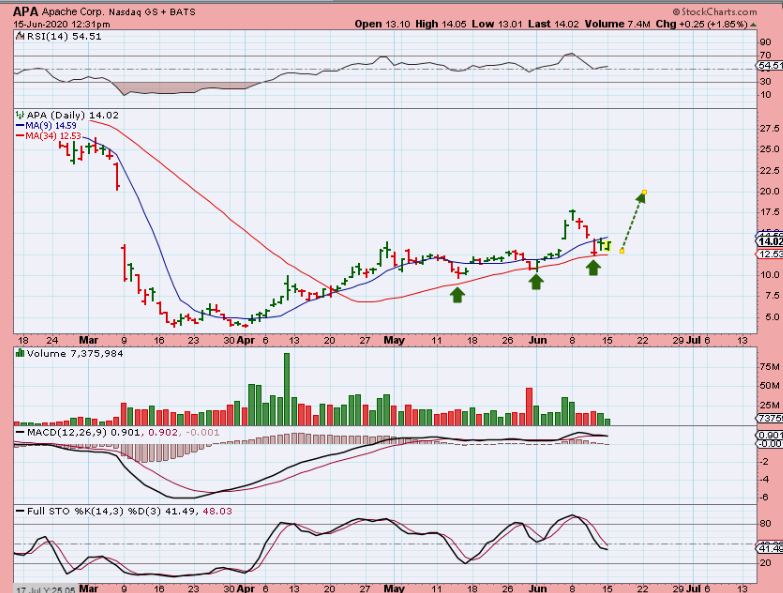Click the 20.0 label on price axis

(769, 191)
